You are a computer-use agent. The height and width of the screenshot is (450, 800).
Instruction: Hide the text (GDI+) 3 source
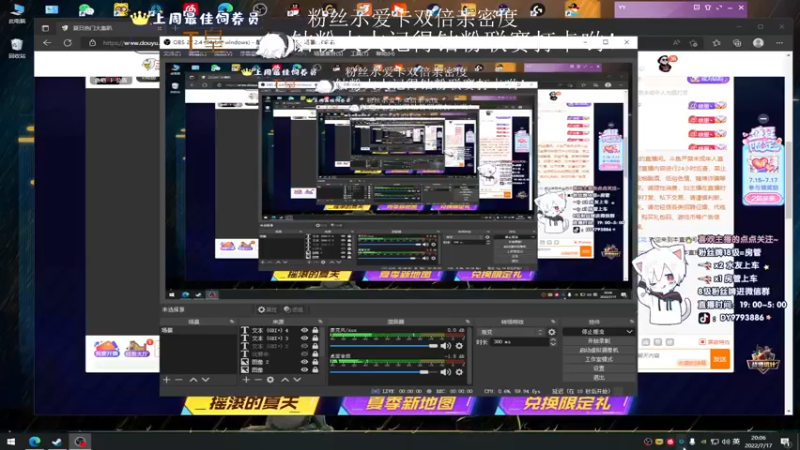pos(305,338)
